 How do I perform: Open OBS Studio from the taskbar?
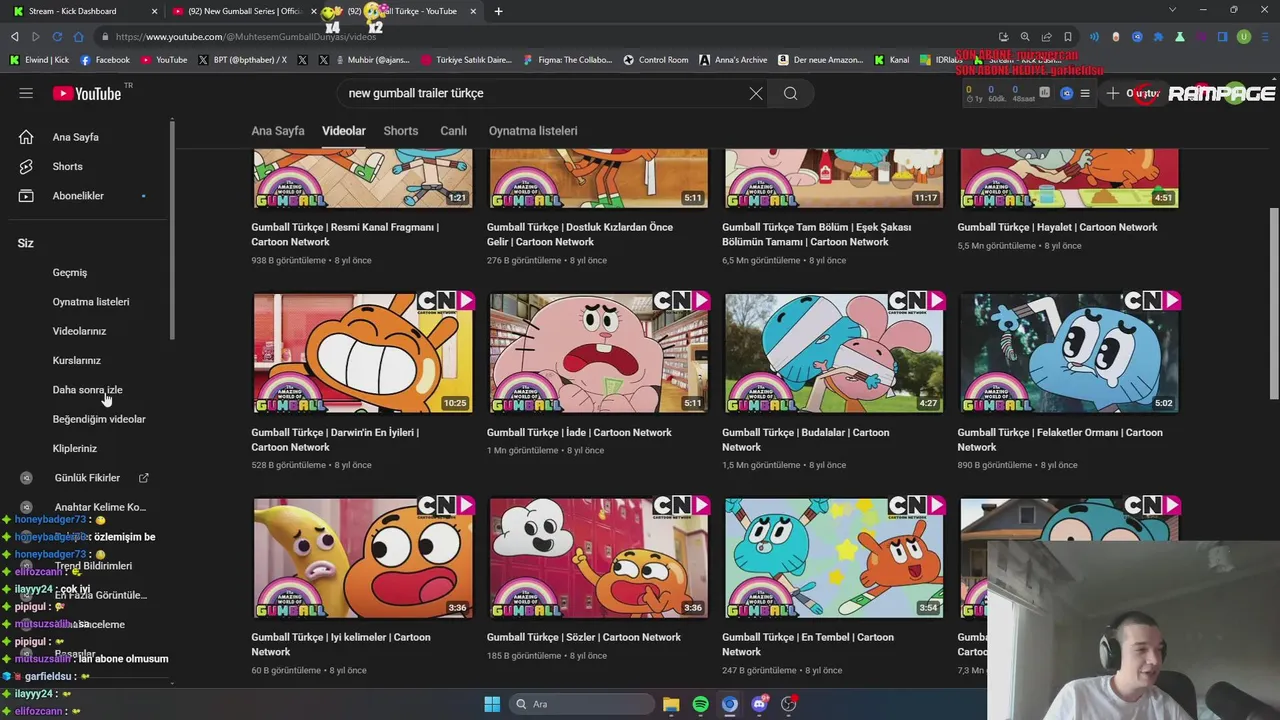pyautogui.click(x=788, y=704)
